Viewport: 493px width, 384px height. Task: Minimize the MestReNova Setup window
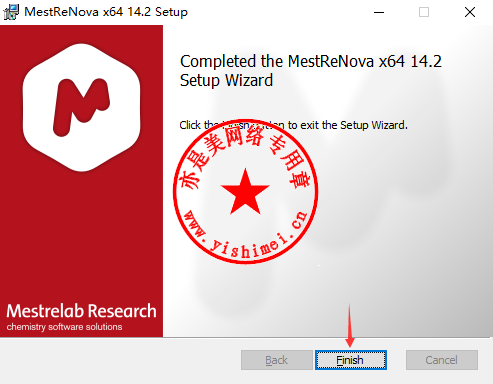379,12
